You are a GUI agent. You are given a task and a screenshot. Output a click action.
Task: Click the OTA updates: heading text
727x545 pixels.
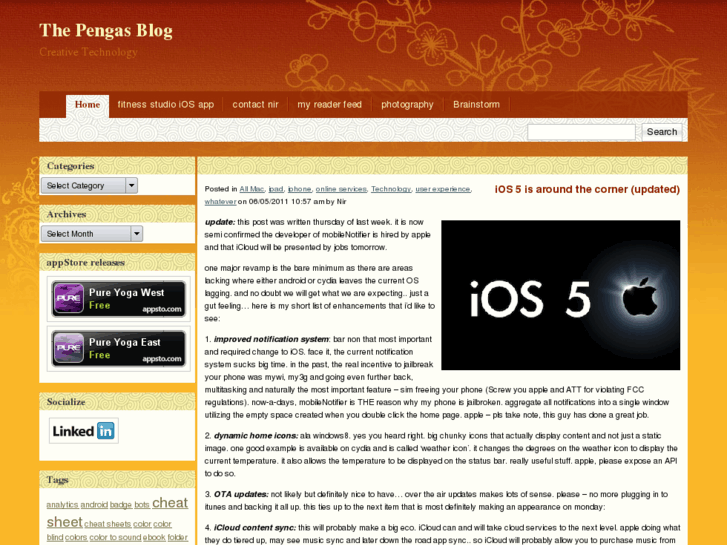click(x=241, y=494)
